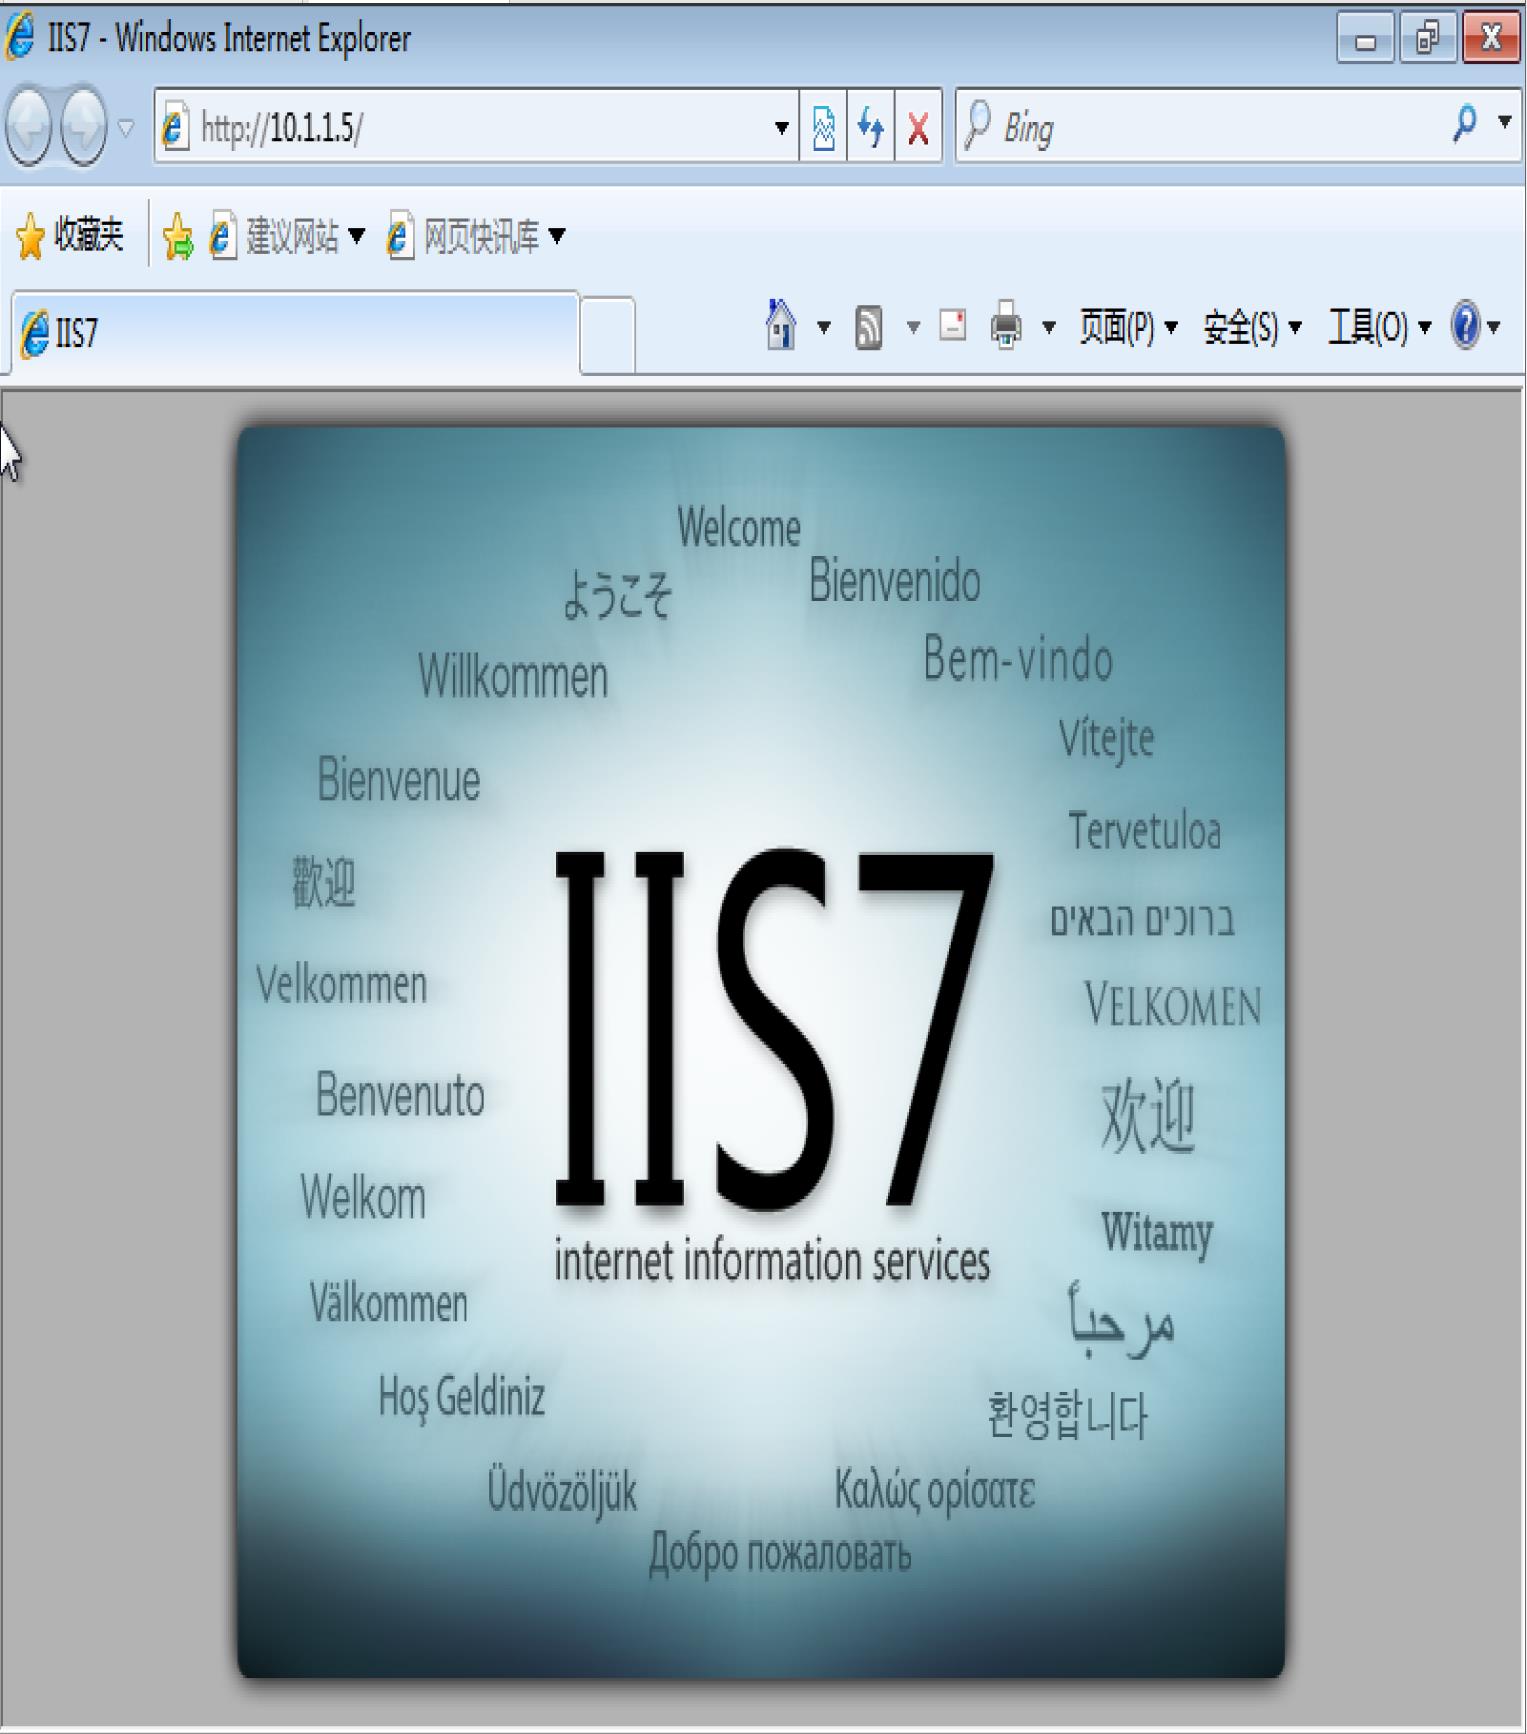This screenshot has height=1734, width=1527.
Task: Click Add to Favorites Bar star icon
Action: pos(178,237)
